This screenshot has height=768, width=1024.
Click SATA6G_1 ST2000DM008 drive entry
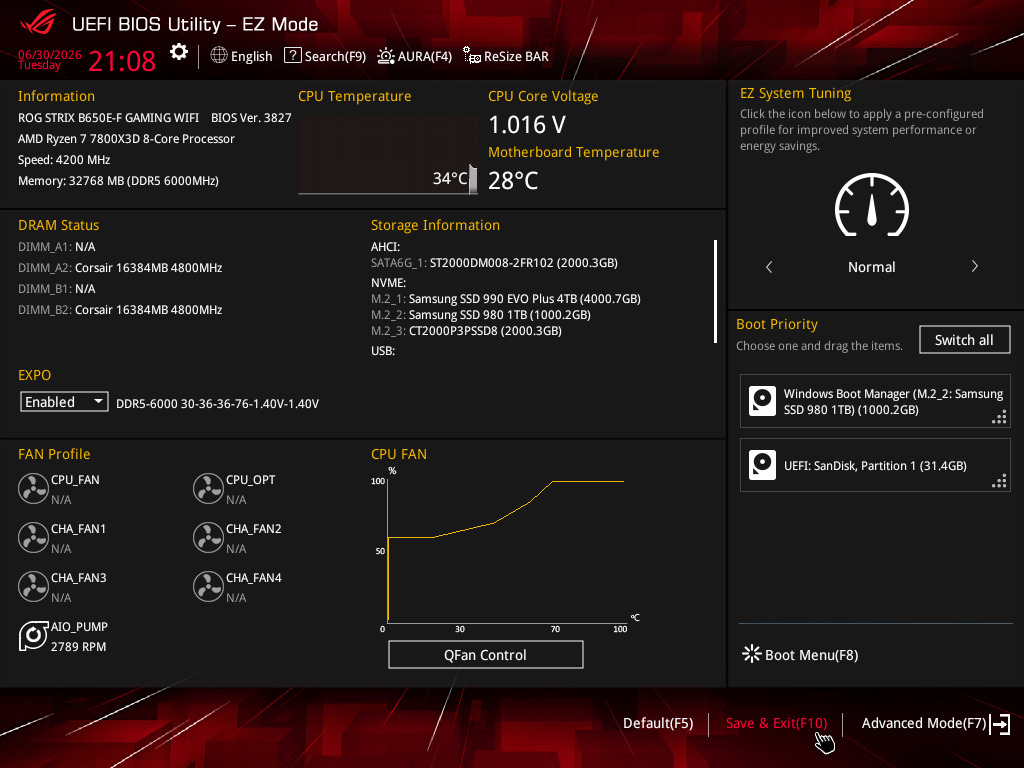click(x=494, y=263)
